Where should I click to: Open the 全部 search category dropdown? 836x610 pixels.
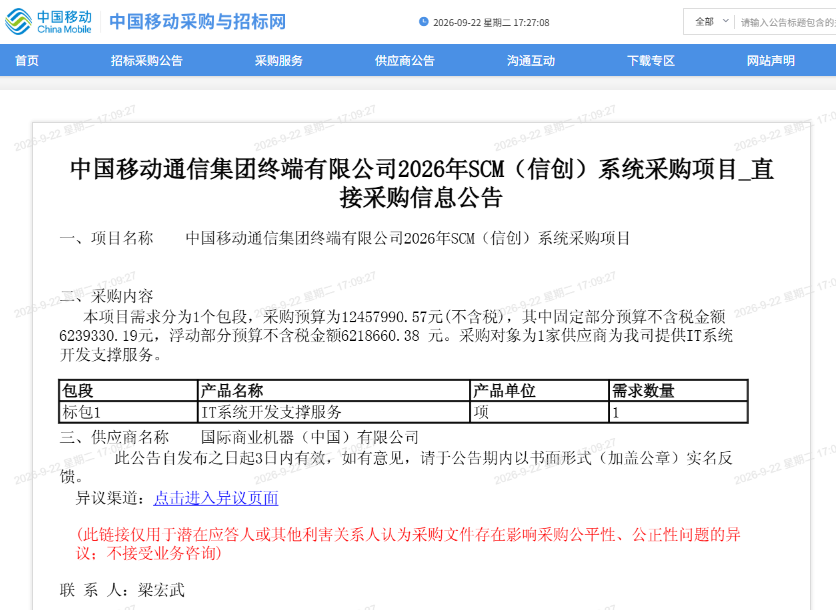[711, 22]
